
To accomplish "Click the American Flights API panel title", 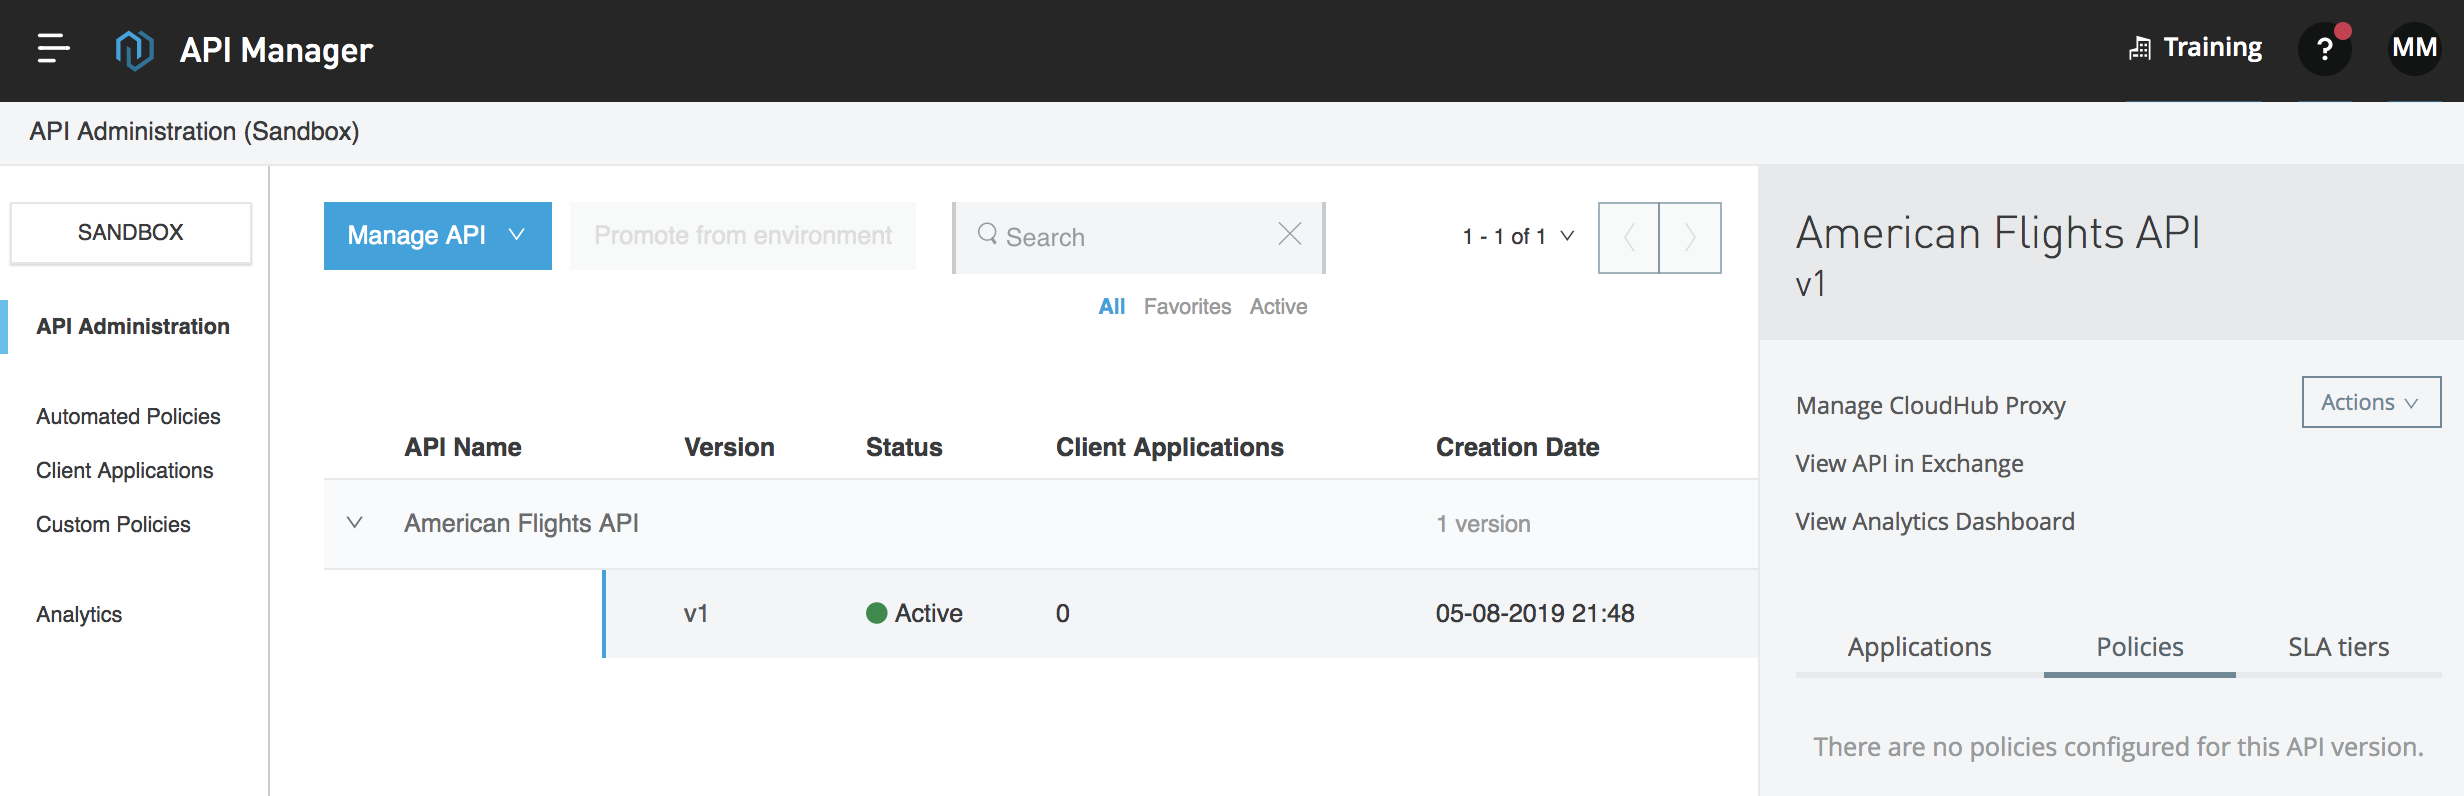I will (x=1998, y=233).
